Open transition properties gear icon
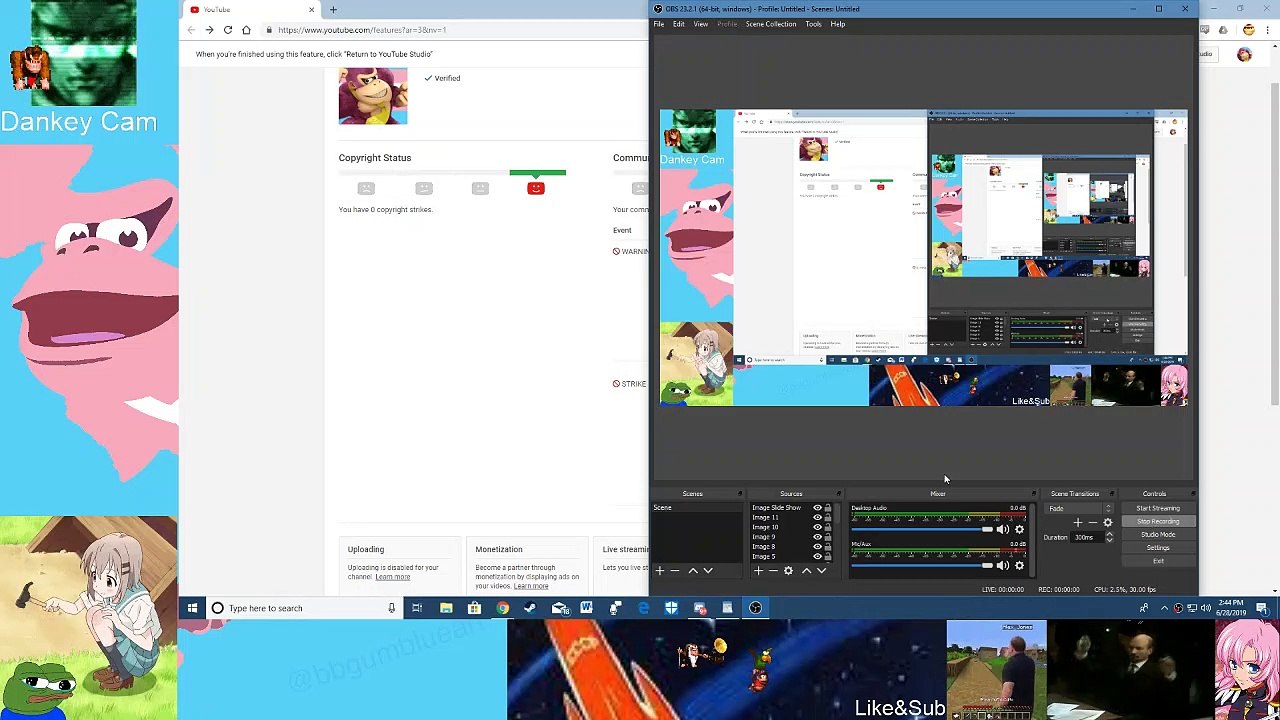The image size is (1280, 720). [x=1107, y=523]
